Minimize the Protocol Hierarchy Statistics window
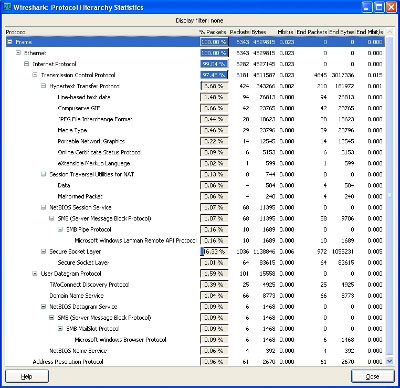Screen dimensions: 400x388 click(367, 7)
